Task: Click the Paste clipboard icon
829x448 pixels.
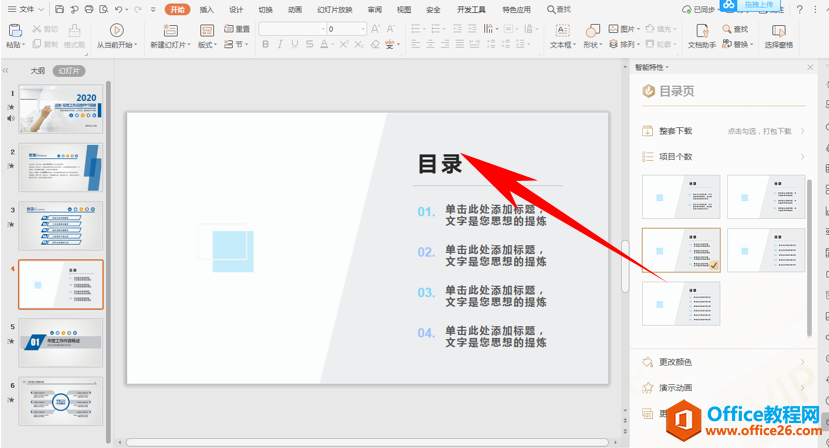Action: (x=14, y=32)
